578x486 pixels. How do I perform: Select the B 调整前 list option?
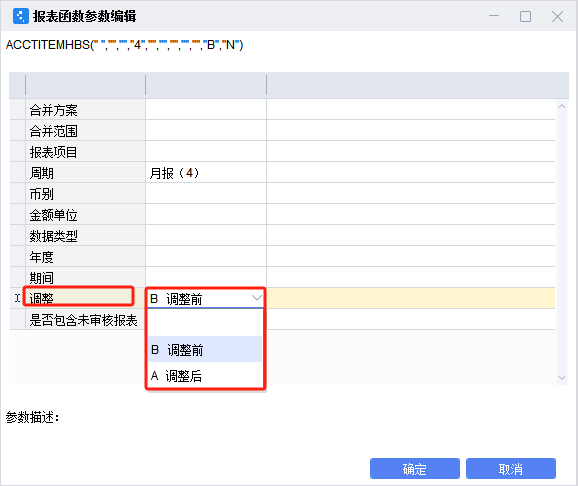click(x=205, y=350)
